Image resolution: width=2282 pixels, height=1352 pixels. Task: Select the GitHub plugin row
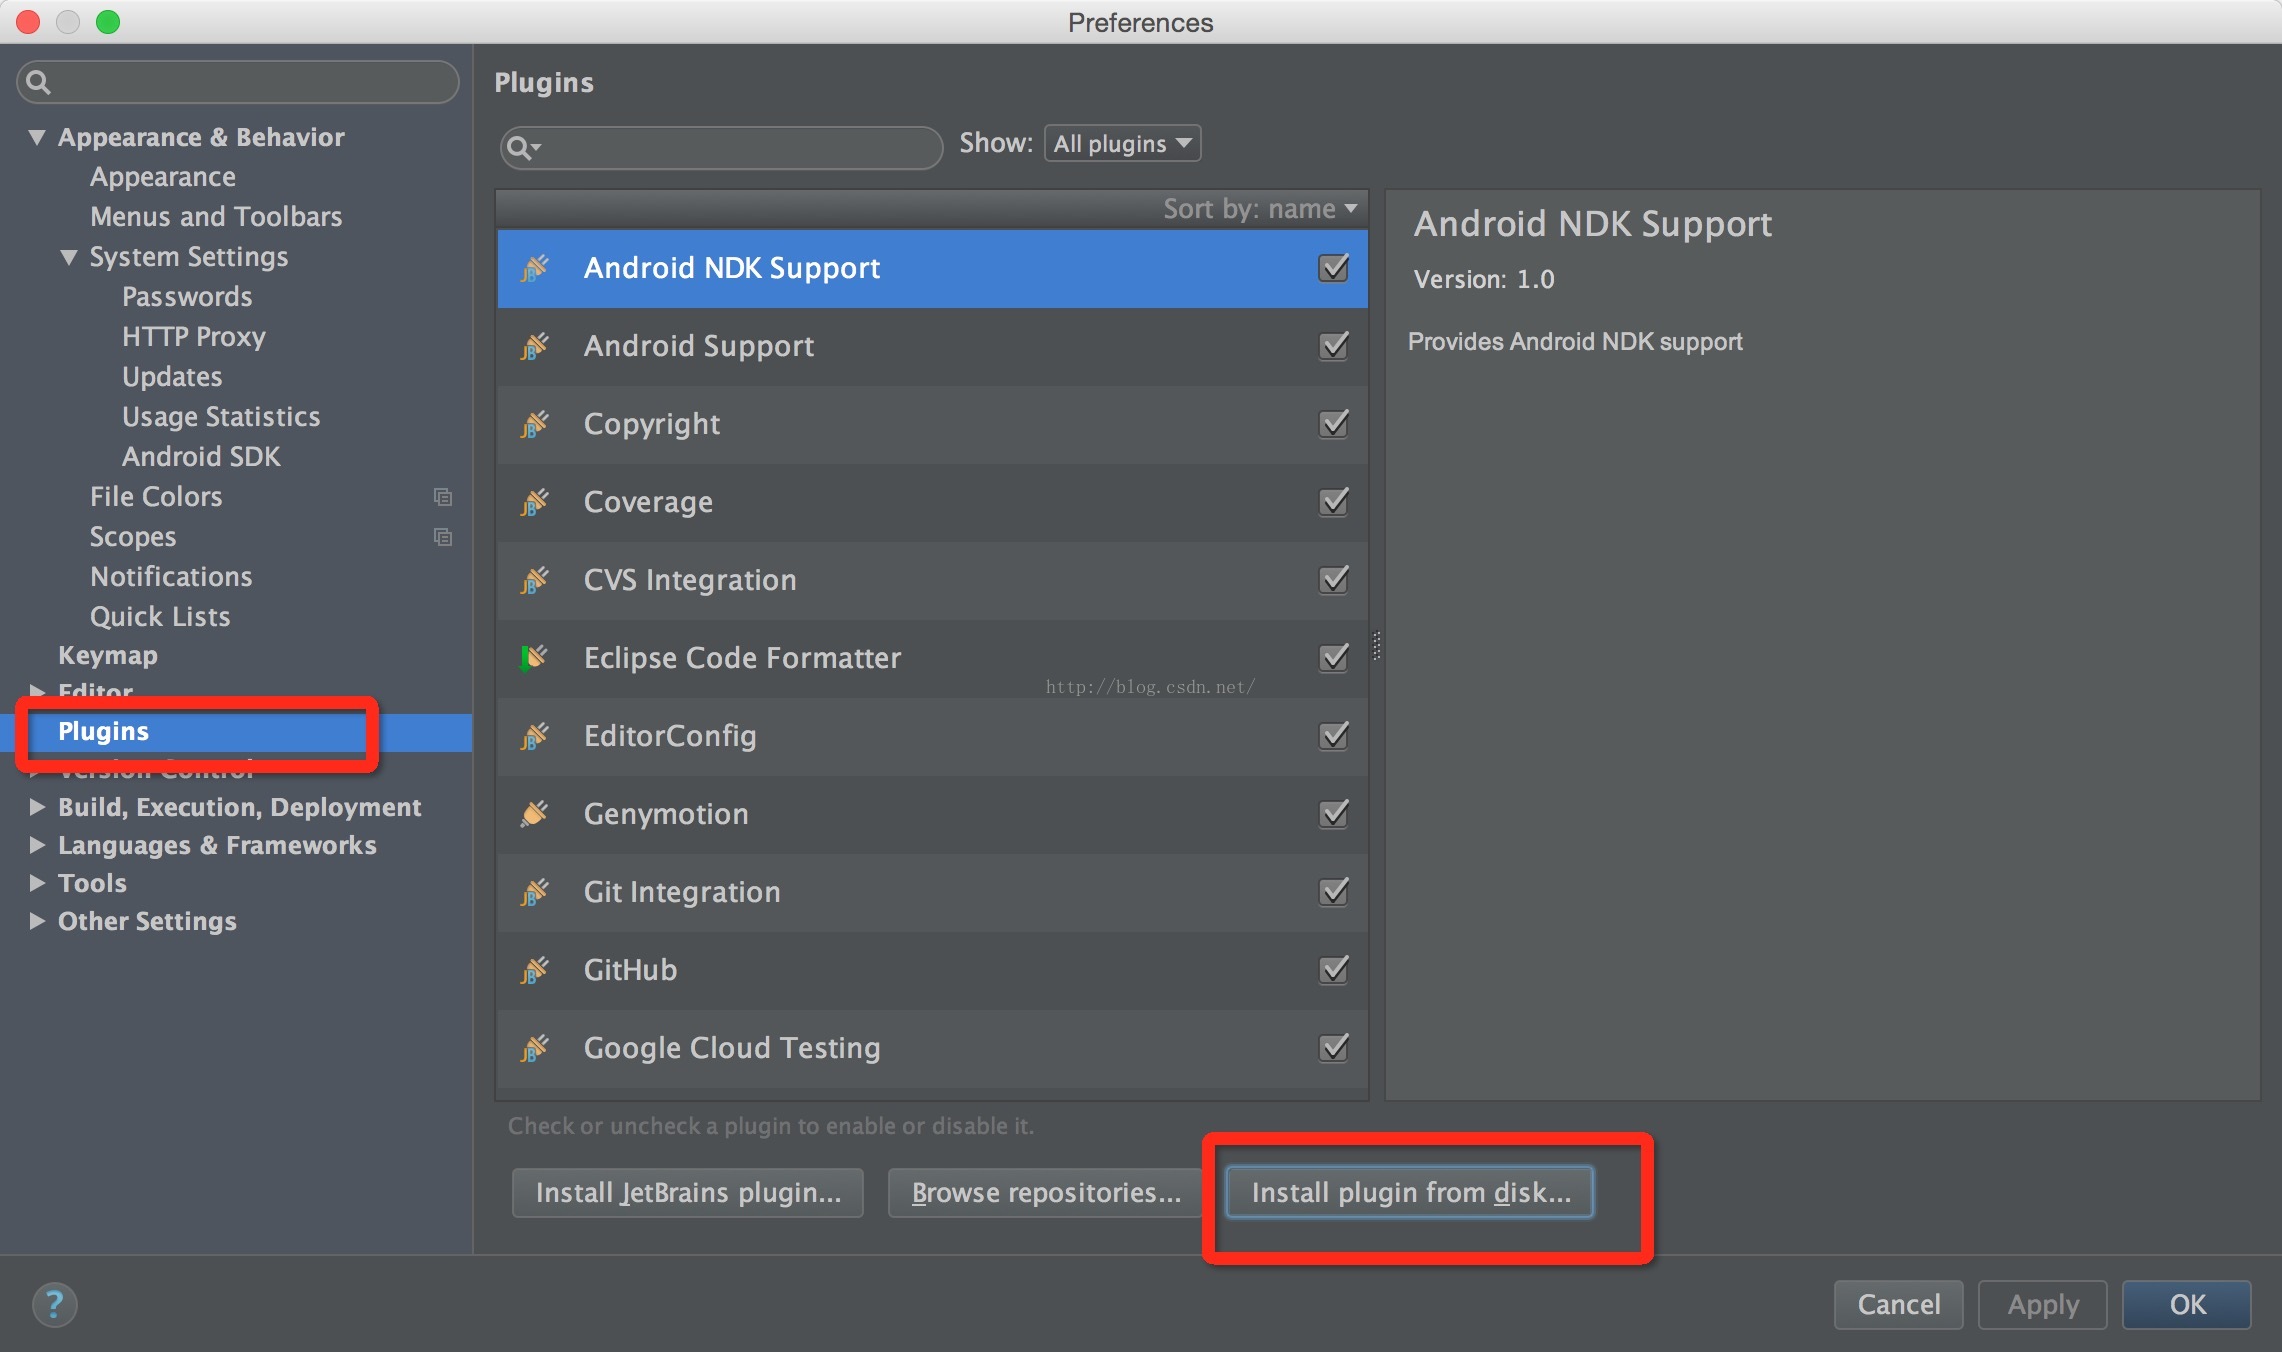click(x=932, y=970)
